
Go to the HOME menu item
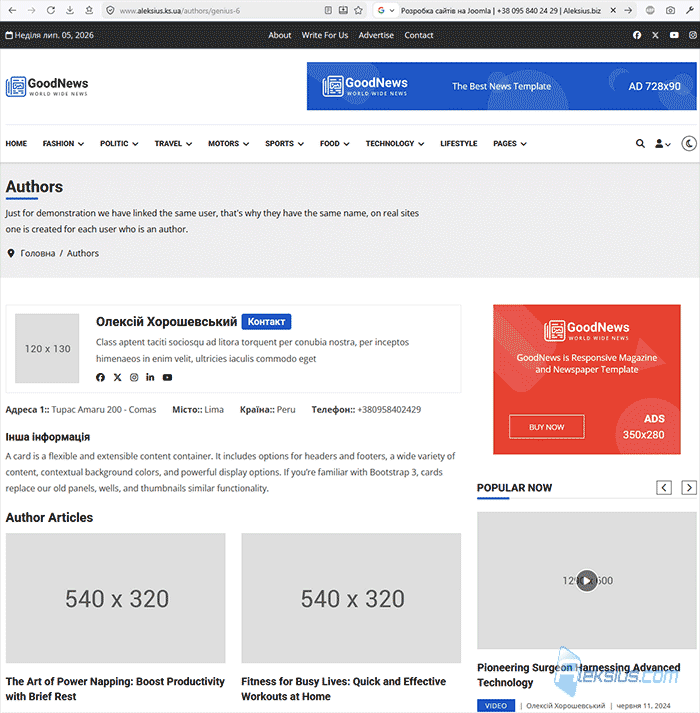click(x=16, y=144)
